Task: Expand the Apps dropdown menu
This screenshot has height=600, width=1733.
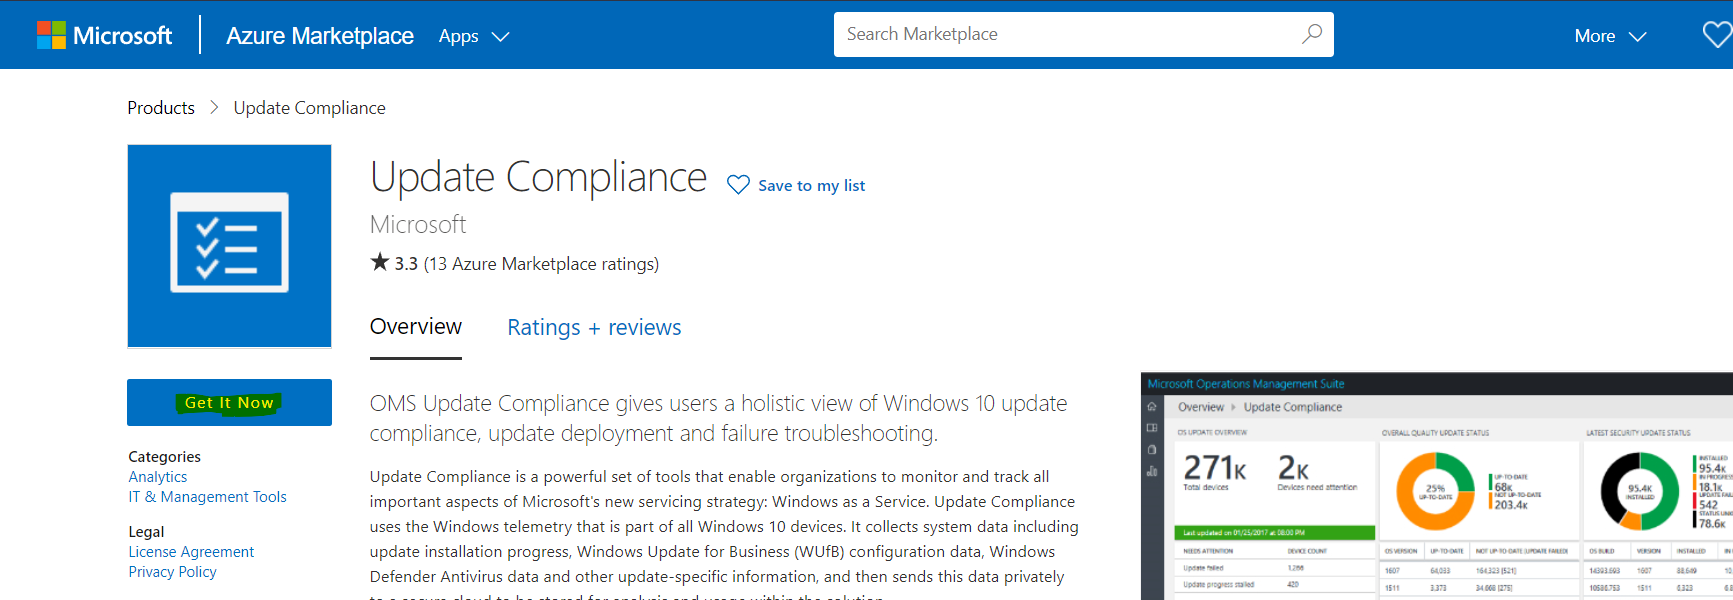Action: pyautogui.click(x=474, y=36)
